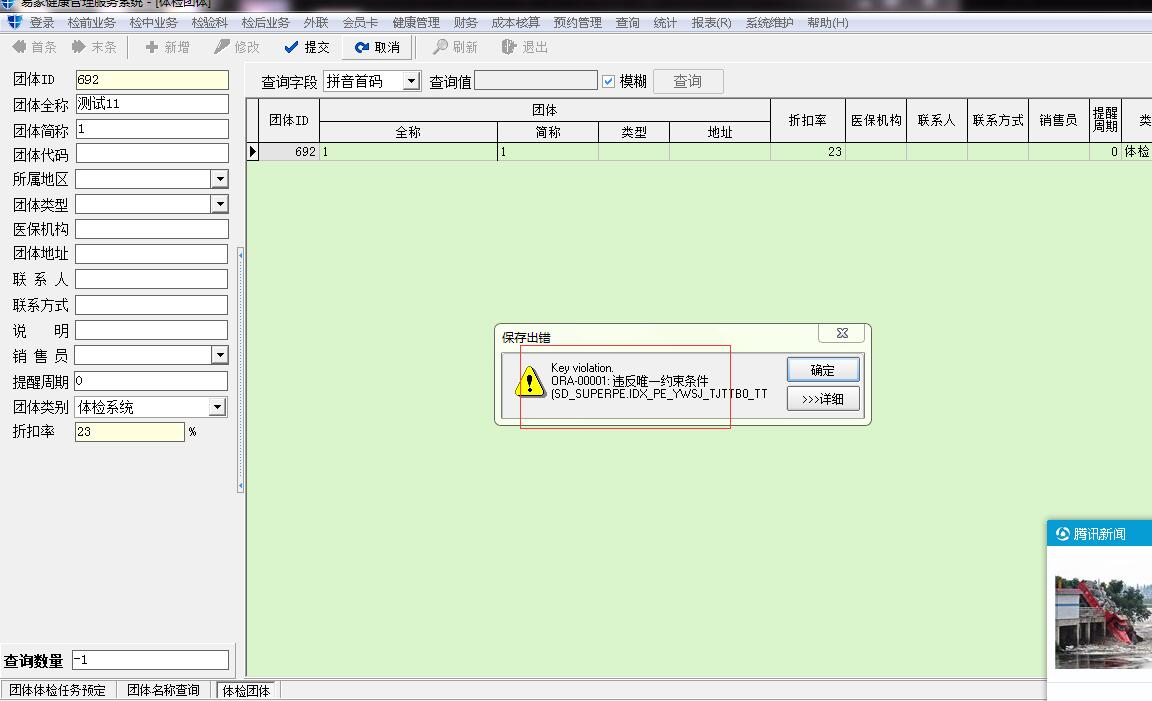Screen dimensions: 1152x701
Task: Click the 刷新 refresh toolbar button
Action: 456,47
